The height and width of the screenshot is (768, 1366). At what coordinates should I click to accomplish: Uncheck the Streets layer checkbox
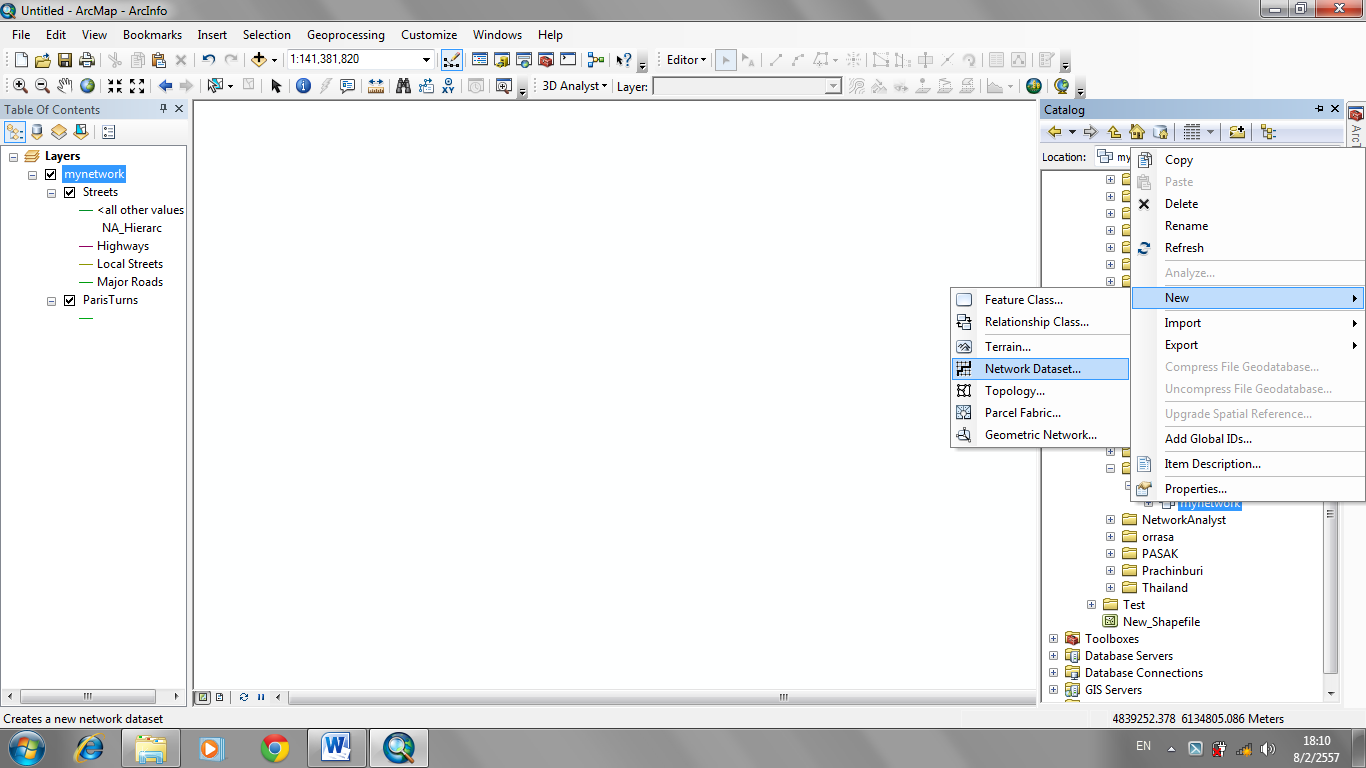69,192
